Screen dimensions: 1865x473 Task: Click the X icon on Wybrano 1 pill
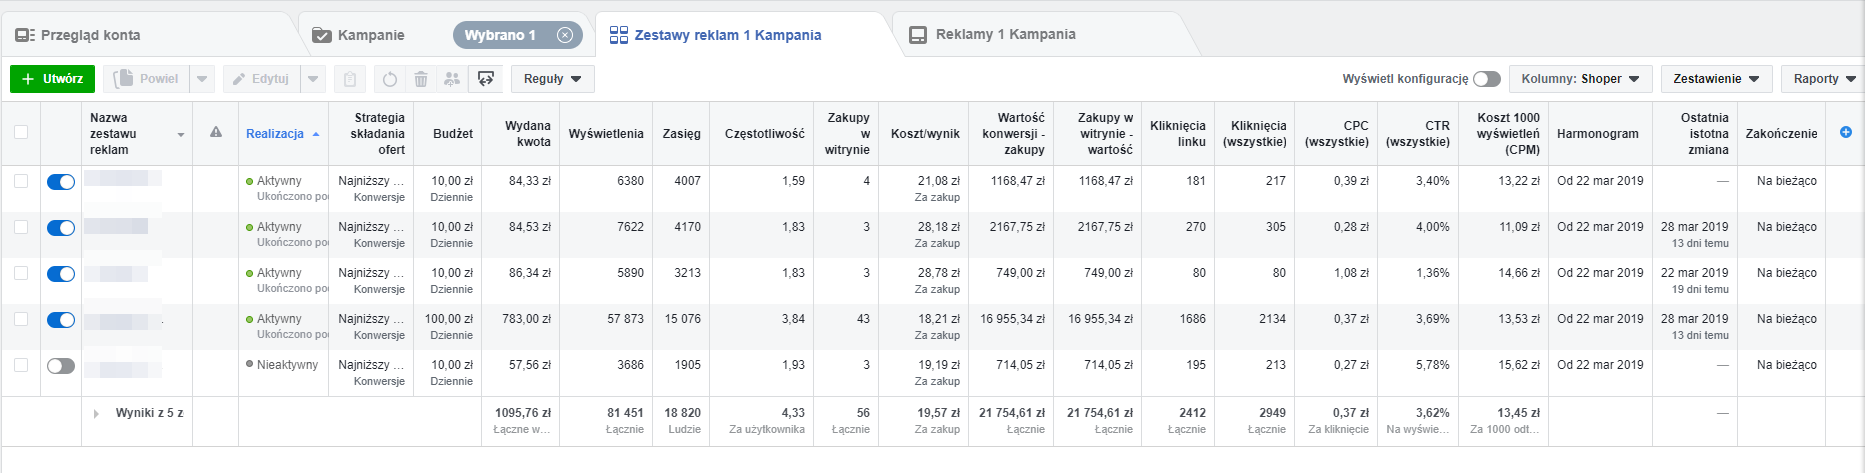pyautogui.click(x=565, y=35)
